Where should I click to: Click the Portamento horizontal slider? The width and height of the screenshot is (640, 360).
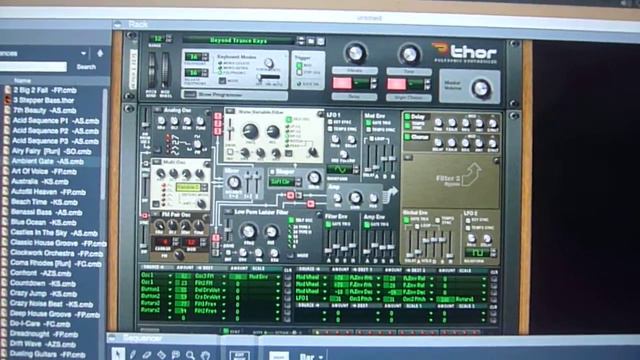(x=268, y=76)
